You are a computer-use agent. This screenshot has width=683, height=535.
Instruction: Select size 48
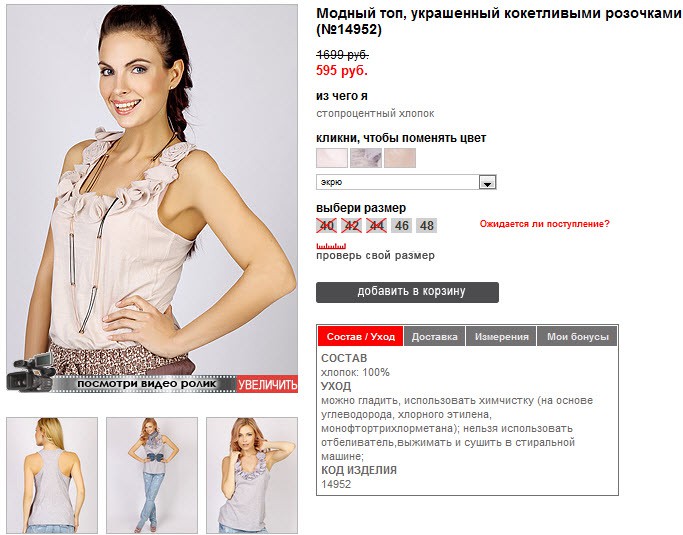(x=426, y=226)
